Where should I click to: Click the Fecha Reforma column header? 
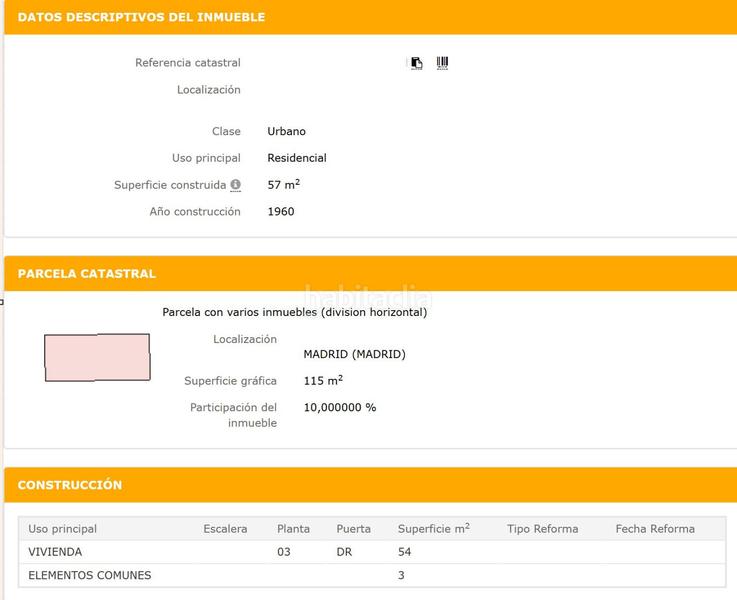tap(655, 528)
